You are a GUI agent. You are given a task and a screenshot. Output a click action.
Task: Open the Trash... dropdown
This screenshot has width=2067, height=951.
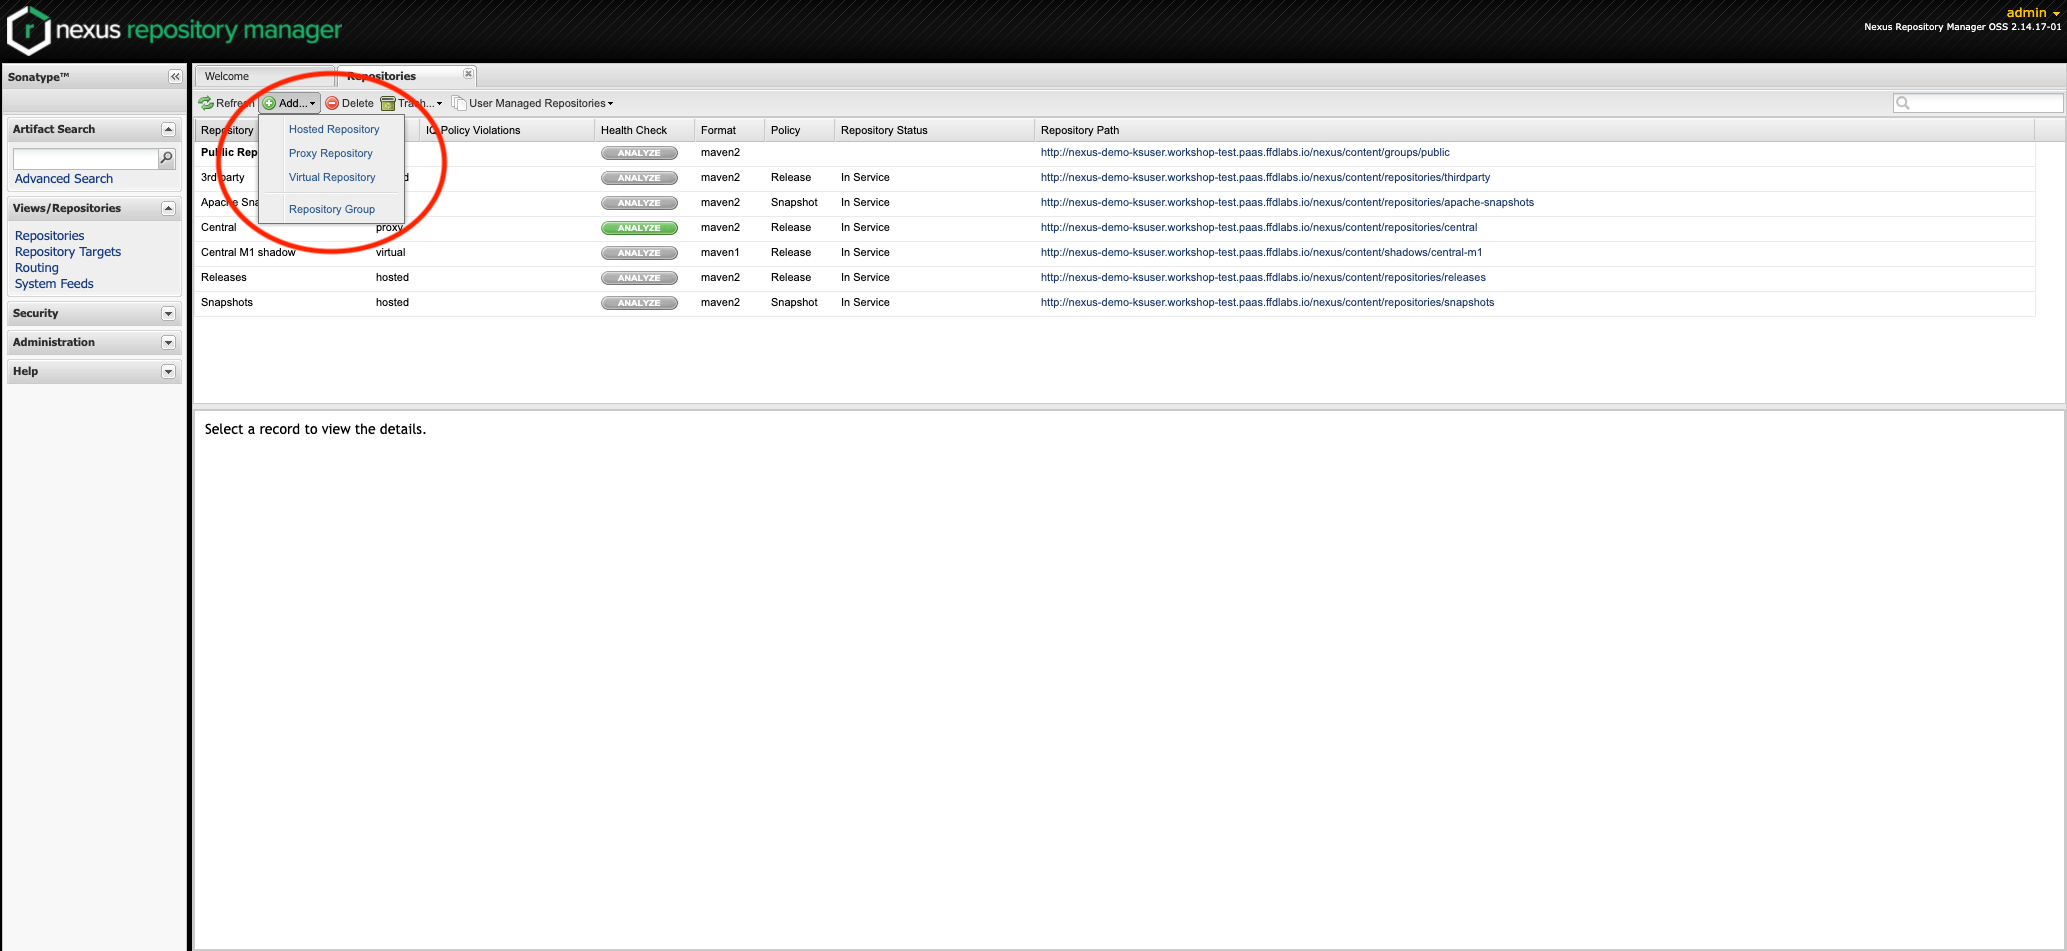pyautogui.click(x=411, y=103)
